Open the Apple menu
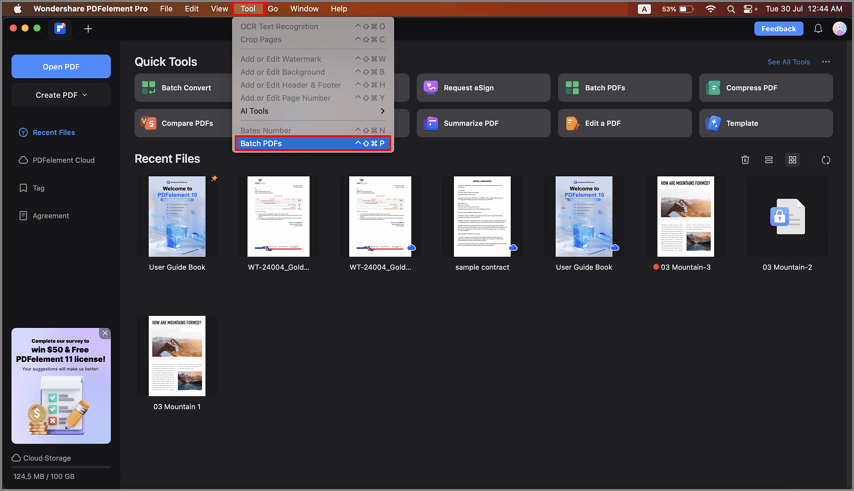 click(17, 9)
